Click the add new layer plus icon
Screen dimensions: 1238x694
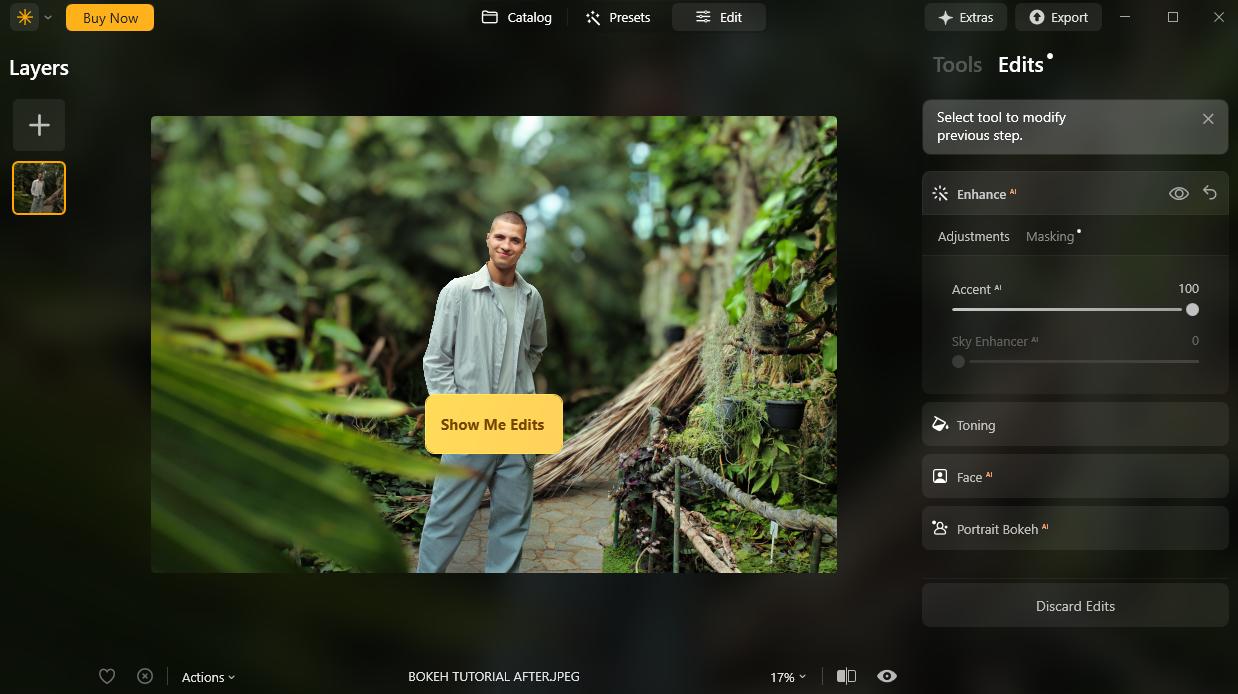click(38, 124)
